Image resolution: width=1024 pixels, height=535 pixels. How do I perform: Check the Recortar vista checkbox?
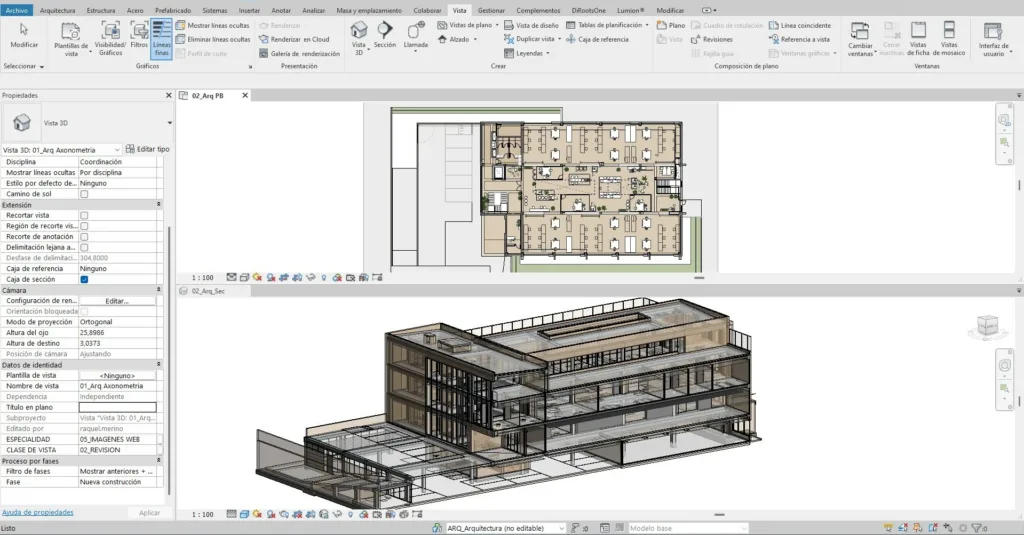[84, 215]
